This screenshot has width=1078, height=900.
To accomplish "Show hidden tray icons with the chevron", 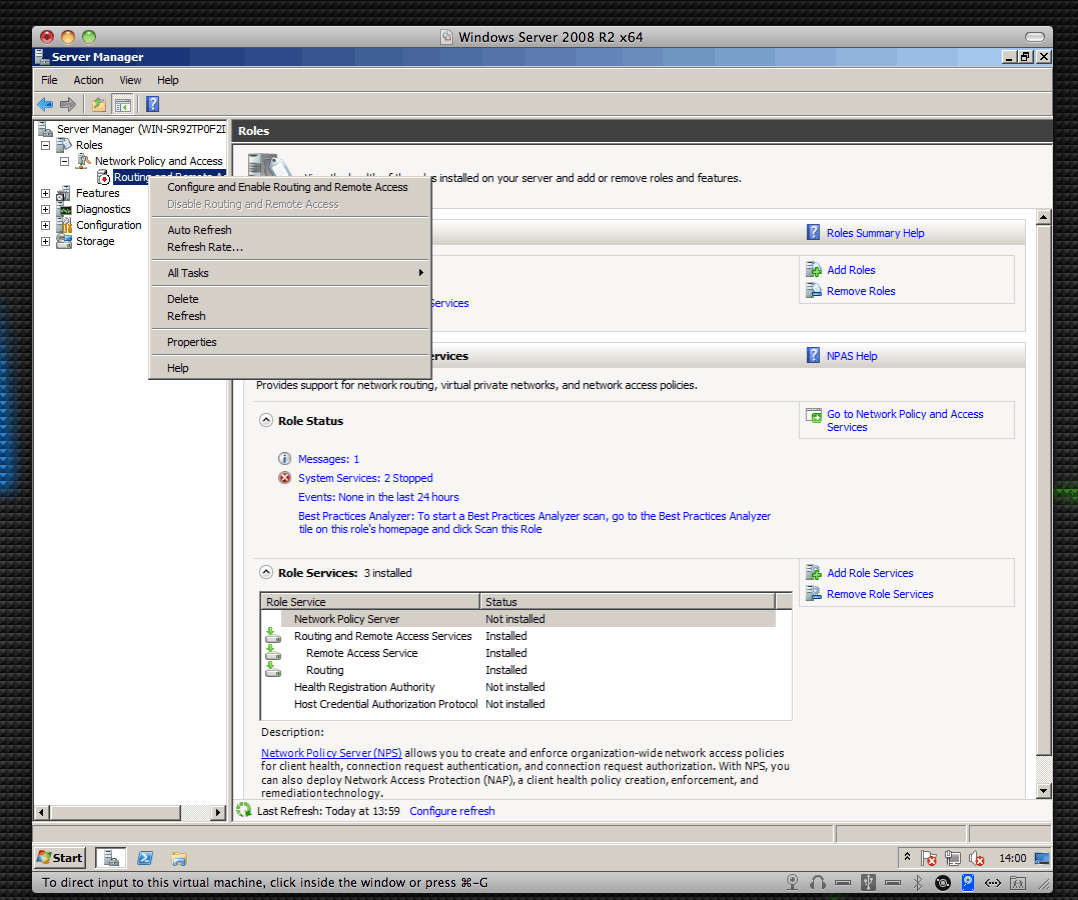I will pos(908,857).
